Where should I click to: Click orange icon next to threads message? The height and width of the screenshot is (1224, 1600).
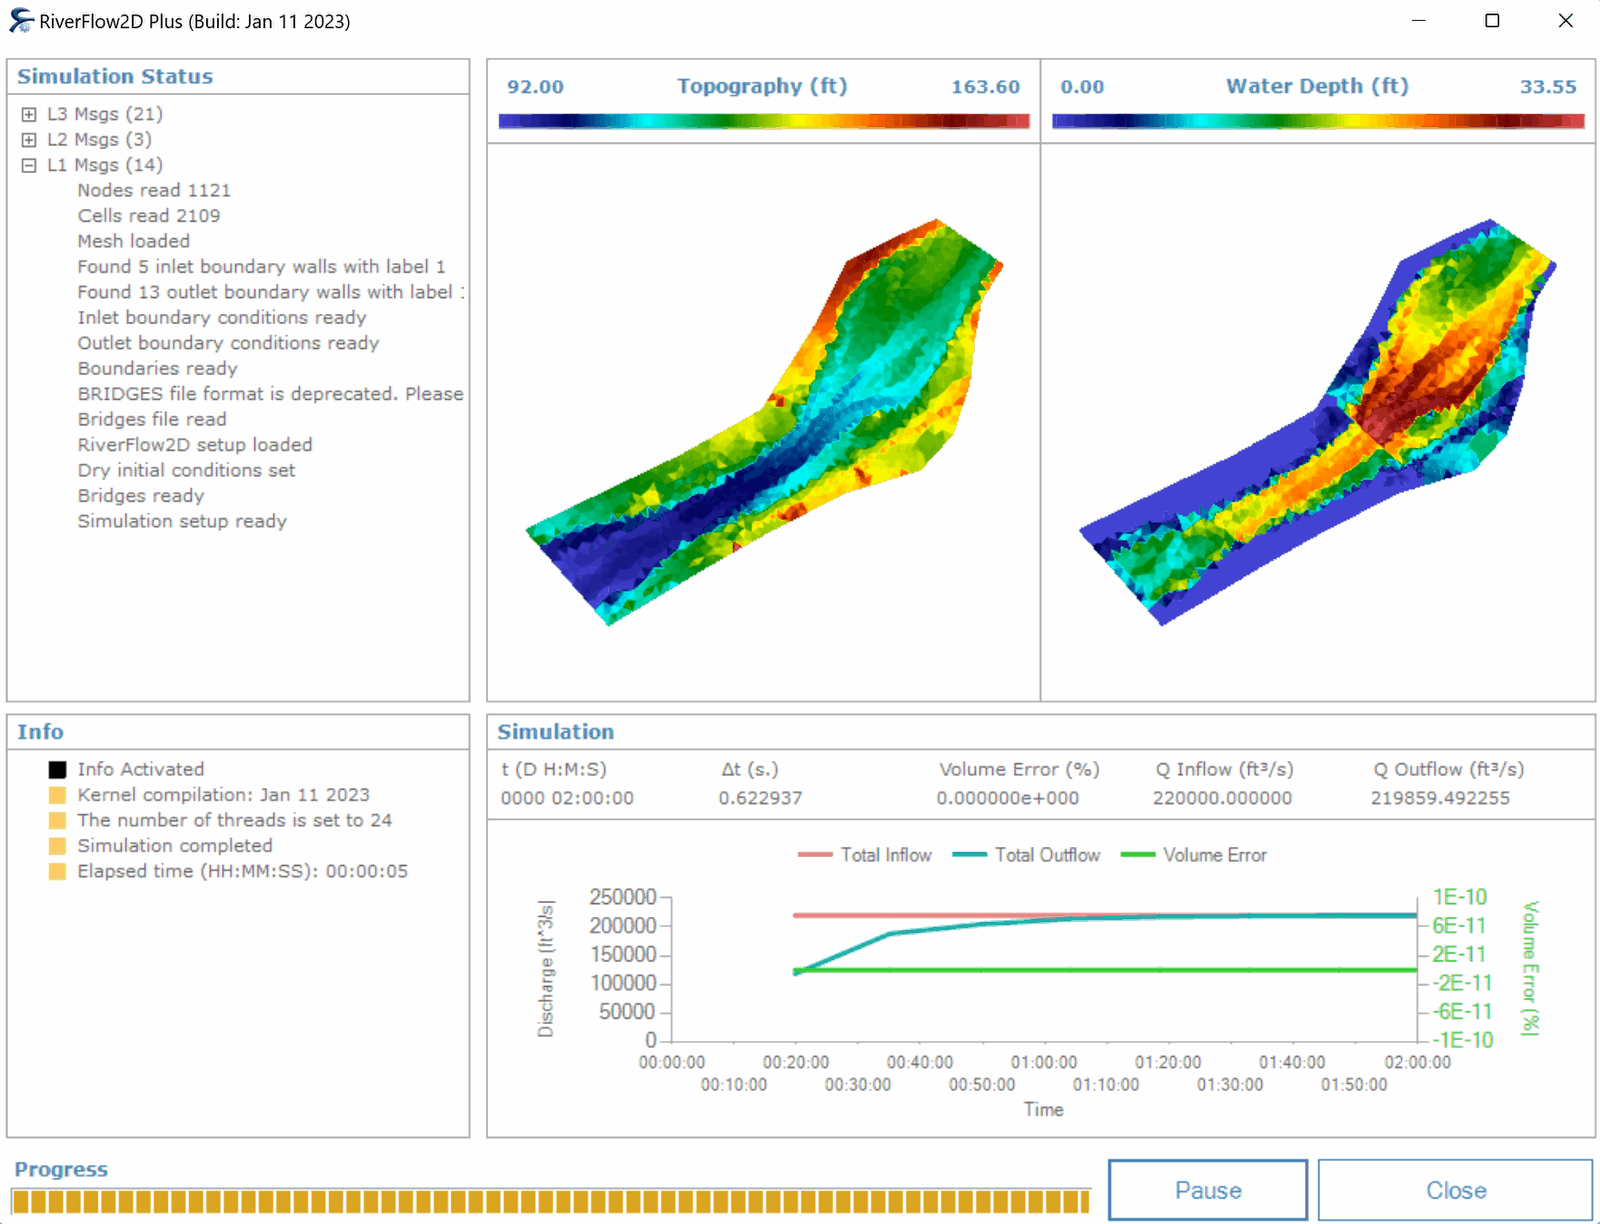(58, 820)
